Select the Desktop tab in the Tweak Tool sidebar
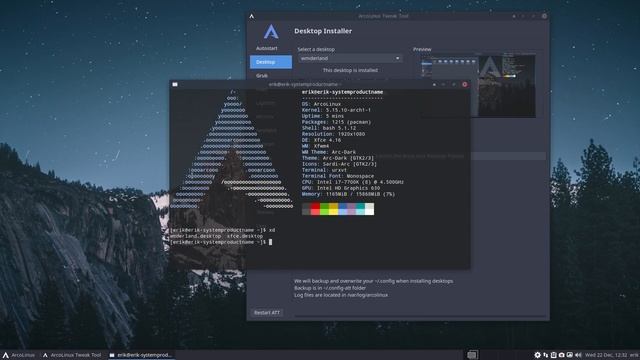The image size is (640, 360). point(271,62)
